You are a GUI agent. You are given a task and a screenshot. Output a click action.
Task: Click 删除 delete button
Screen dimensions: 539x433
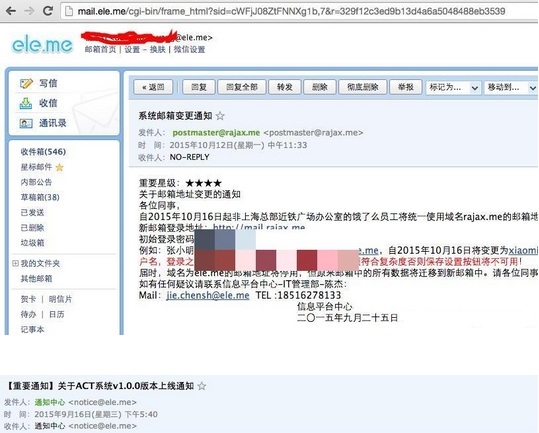pos(320,87)
